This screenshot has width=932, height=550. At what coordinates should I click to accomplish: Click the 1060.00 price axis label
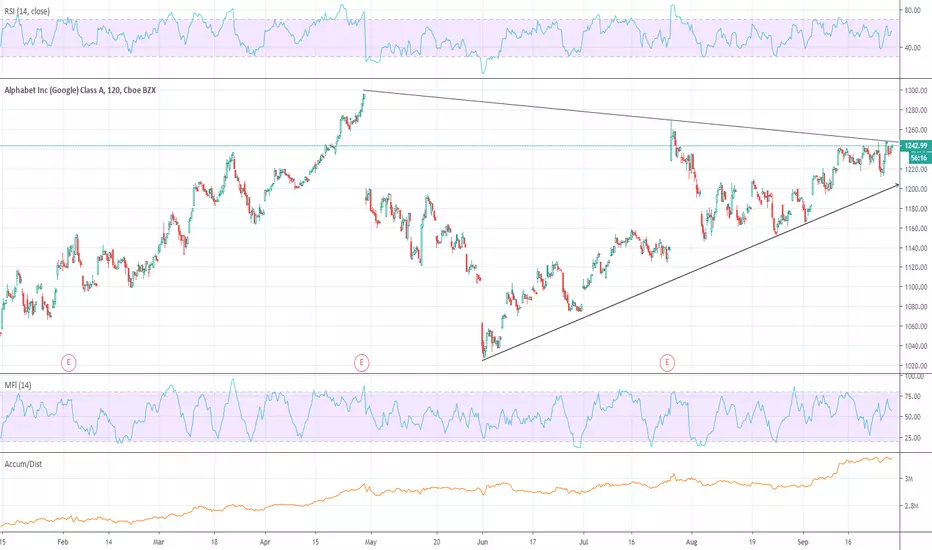pyautogui.click(x=916, y=326)
